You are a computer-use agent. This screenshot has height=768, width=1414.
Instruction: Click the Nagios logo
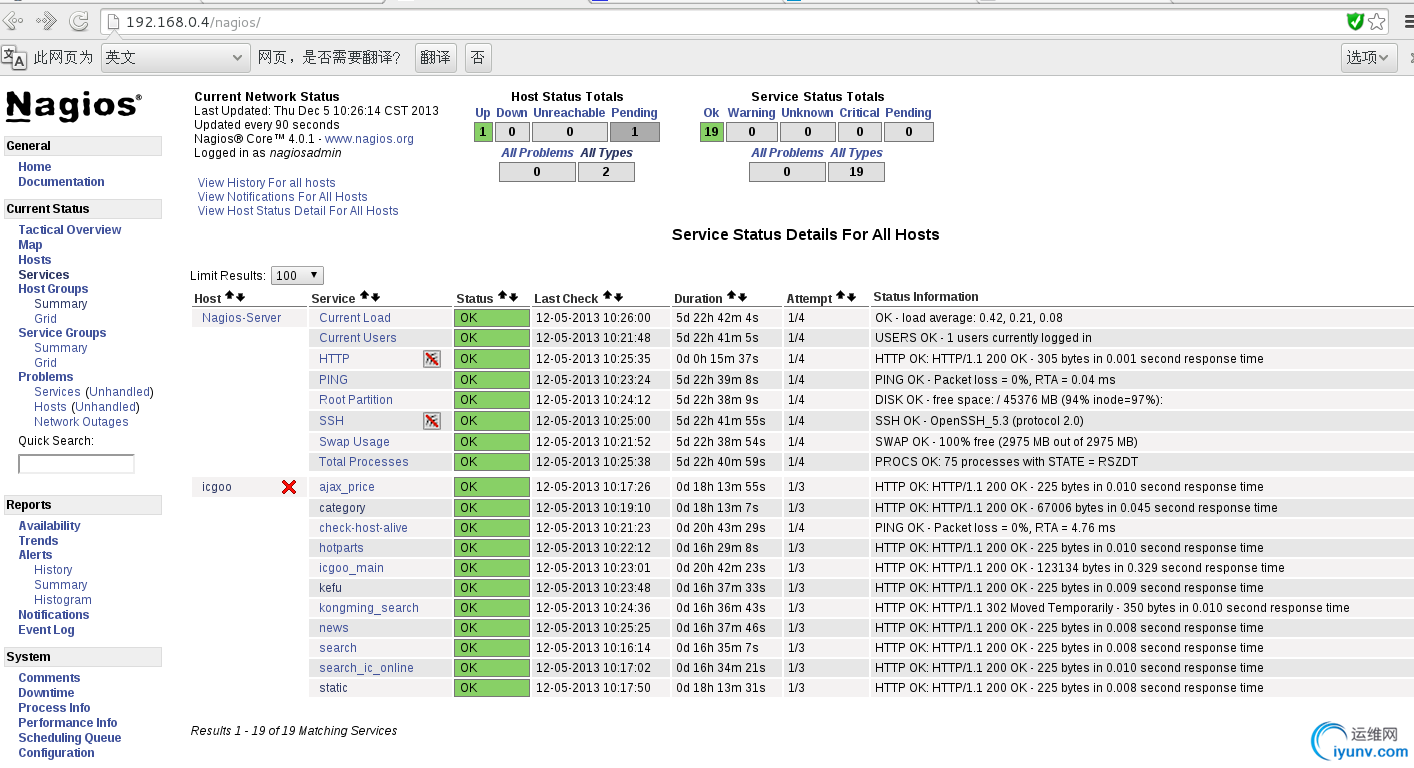pos(74,106)
